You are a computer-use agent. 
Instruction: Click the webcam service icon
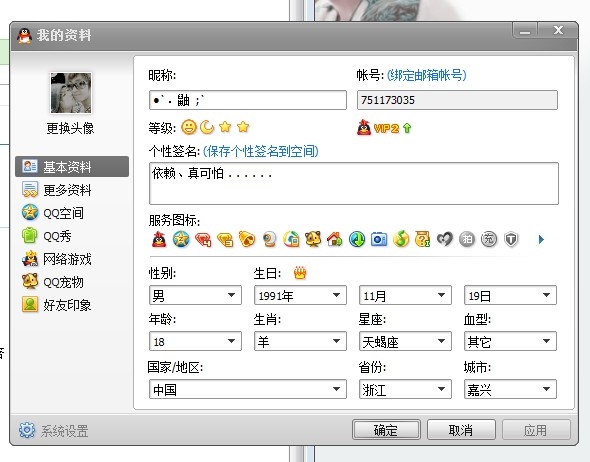(269, 239)
